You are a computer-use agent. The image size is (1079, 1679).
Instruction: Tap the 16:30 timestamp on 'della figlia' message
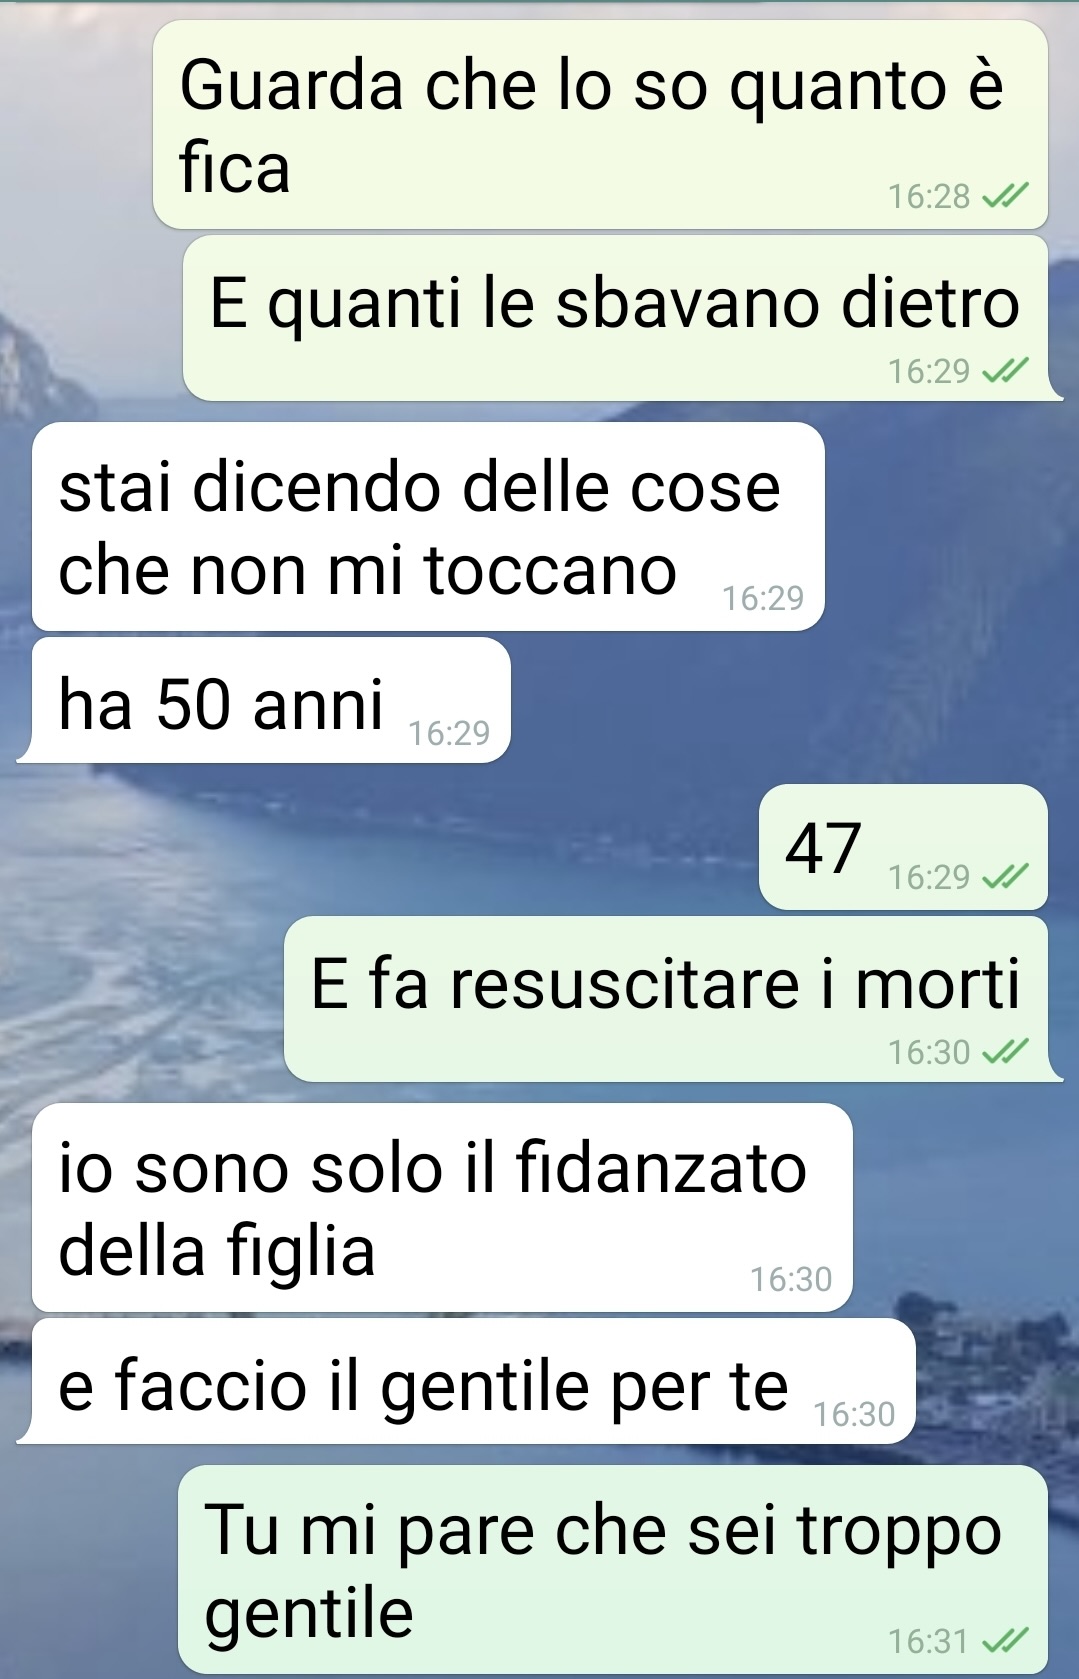click(791, 1279)
